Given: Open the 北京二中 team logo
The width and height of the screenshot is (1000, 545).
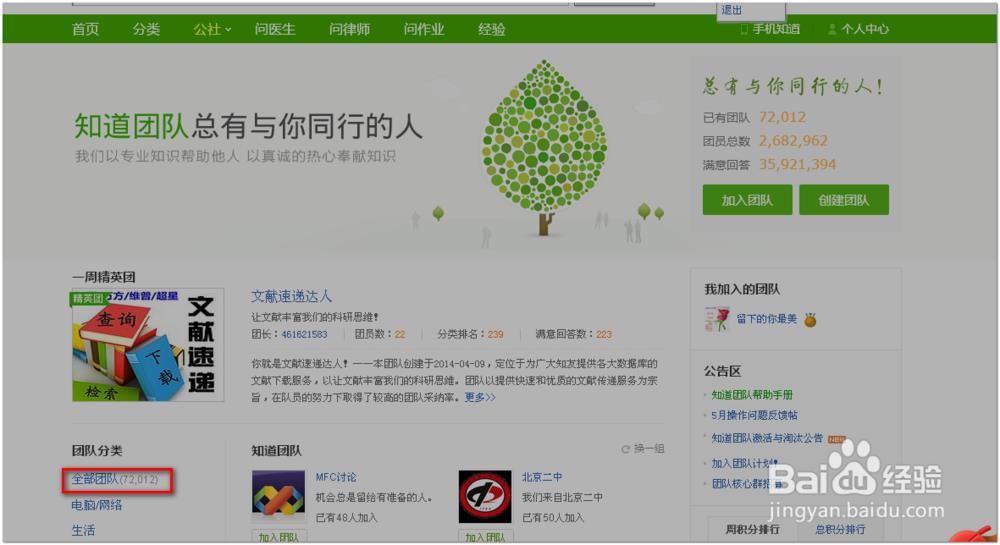Looking at the screenshot, I should pyautogui.click(x=485, y=497).
